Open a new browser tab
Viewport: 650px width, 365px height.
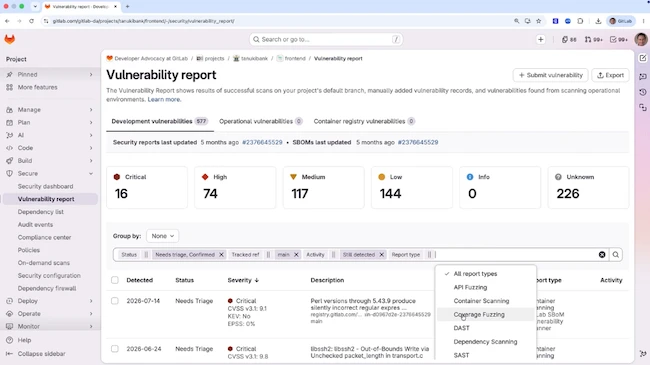point(127,6)
